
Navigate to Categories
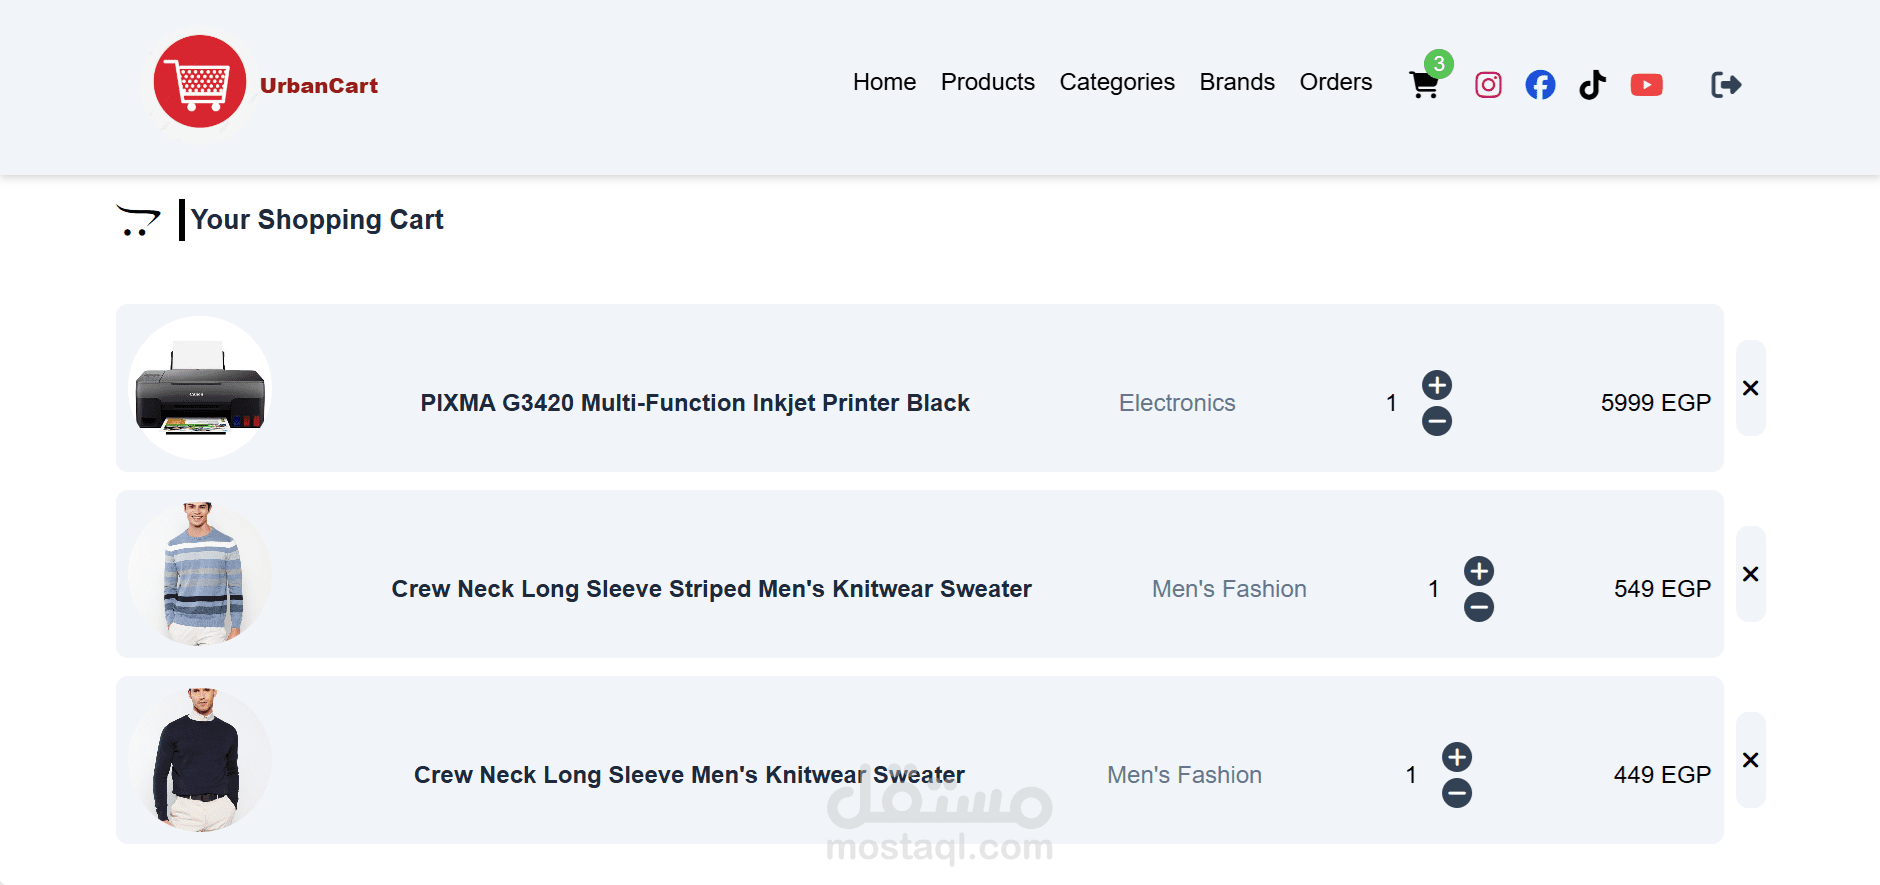click(1117, 82)
